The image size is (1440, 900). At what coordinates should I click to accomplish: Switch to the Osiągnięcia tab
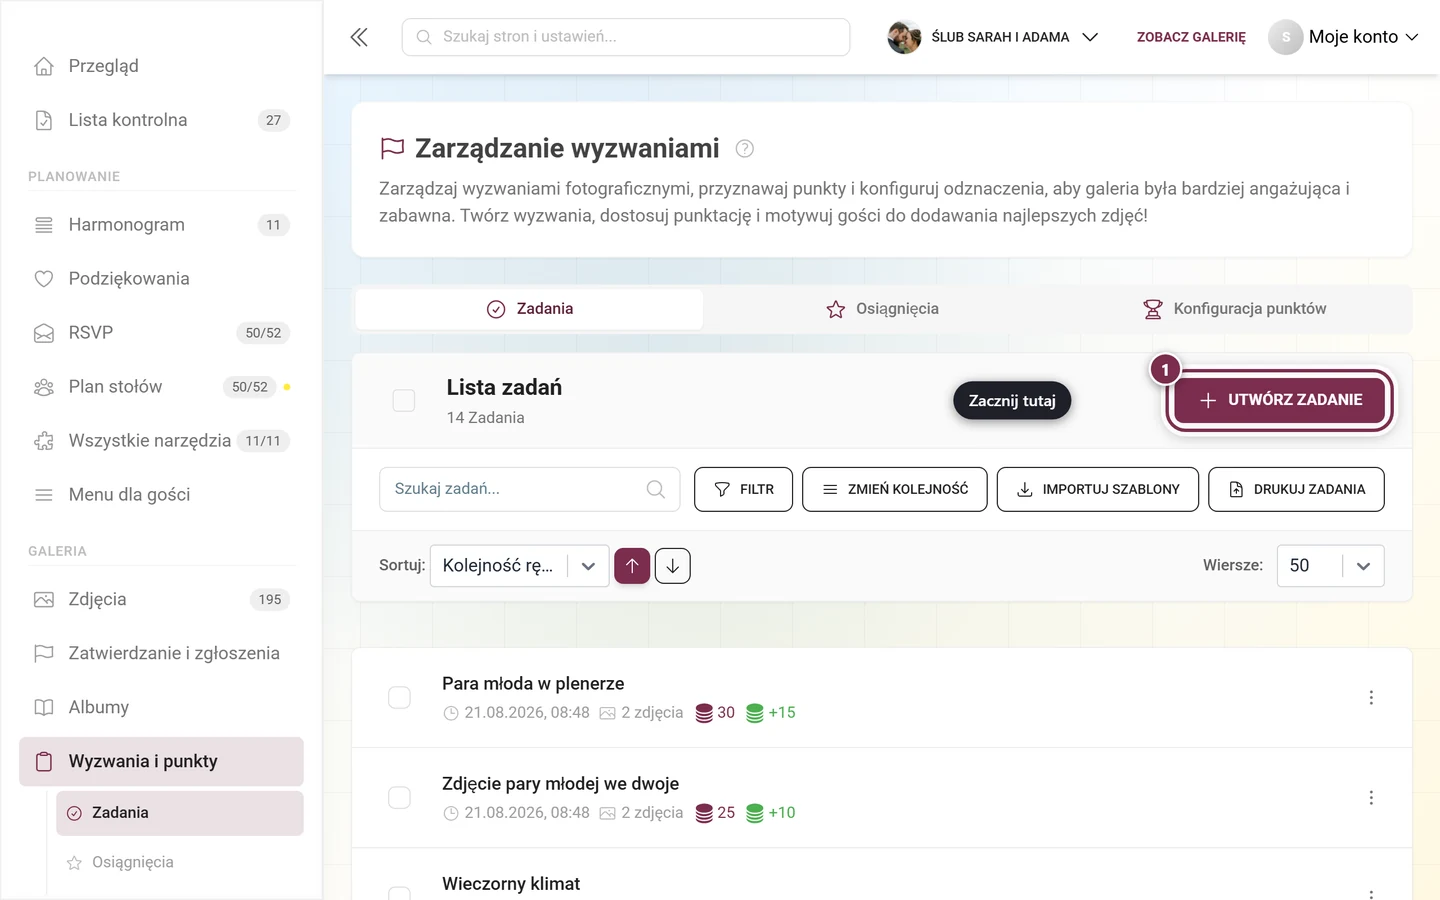(x=882, y=309)
